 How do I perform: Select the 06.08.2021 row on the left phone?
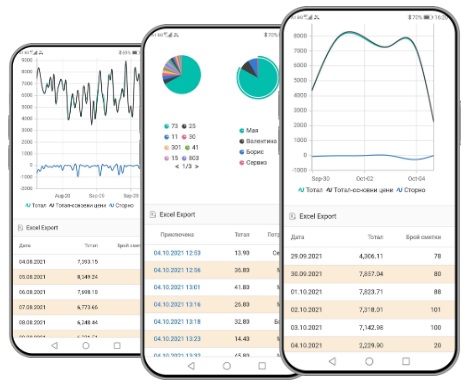pyautogui.click(x=78, y=292)
